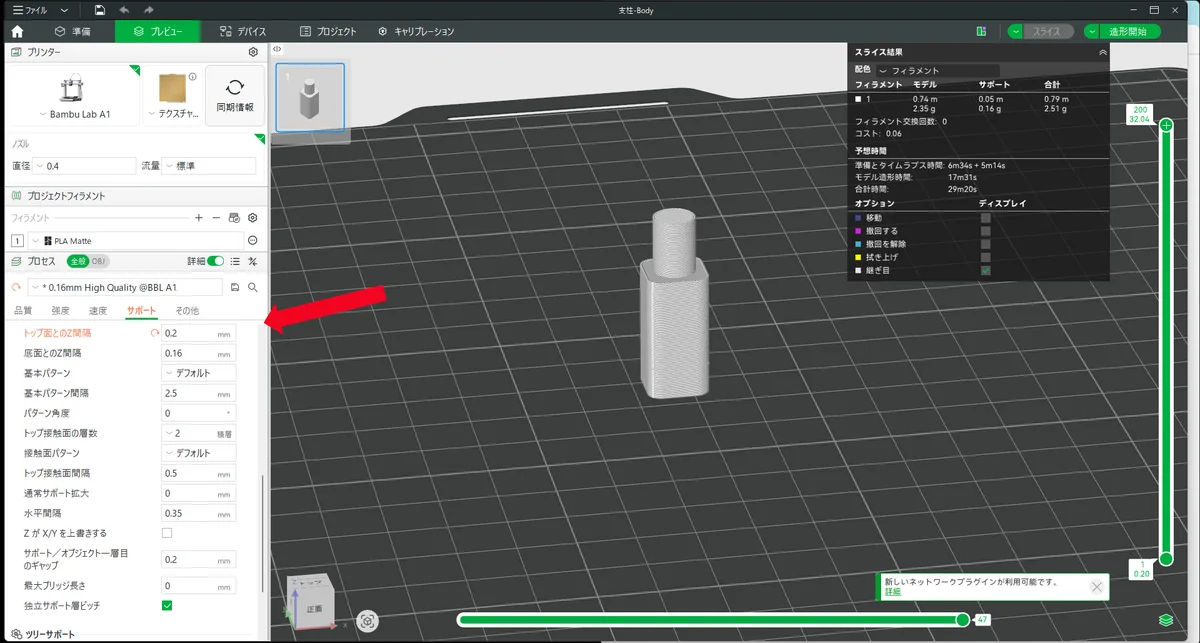Click PLA Matte edit circle icon

click(252, 241)
